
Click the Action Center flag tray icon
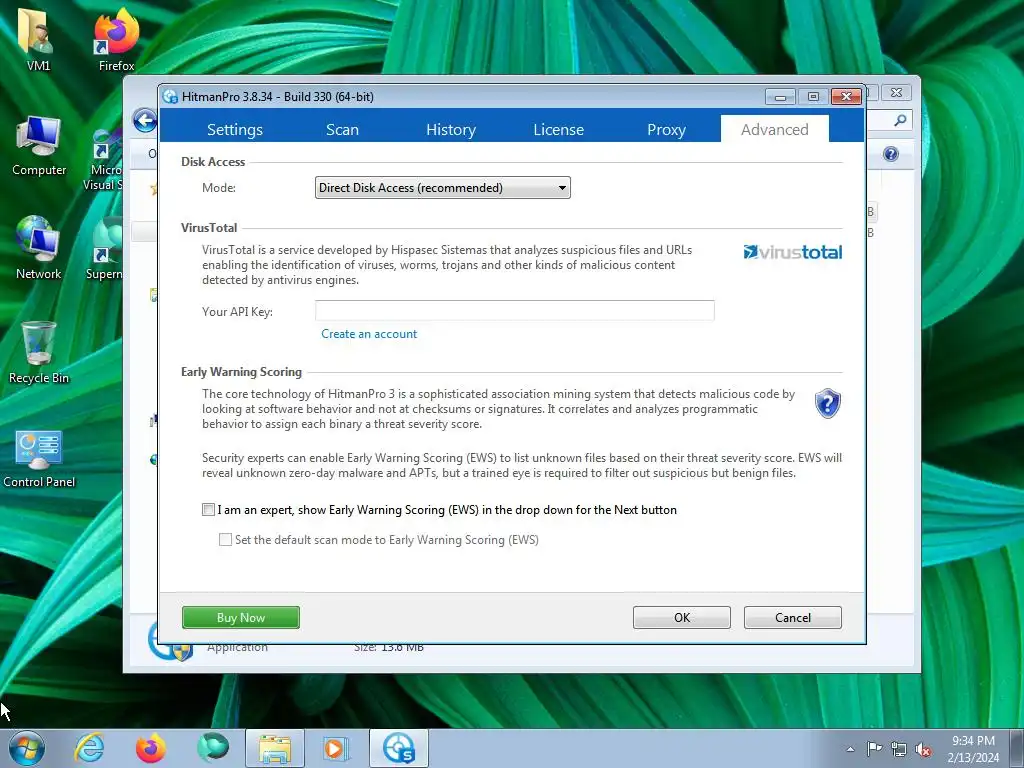(x=874, y=749)
